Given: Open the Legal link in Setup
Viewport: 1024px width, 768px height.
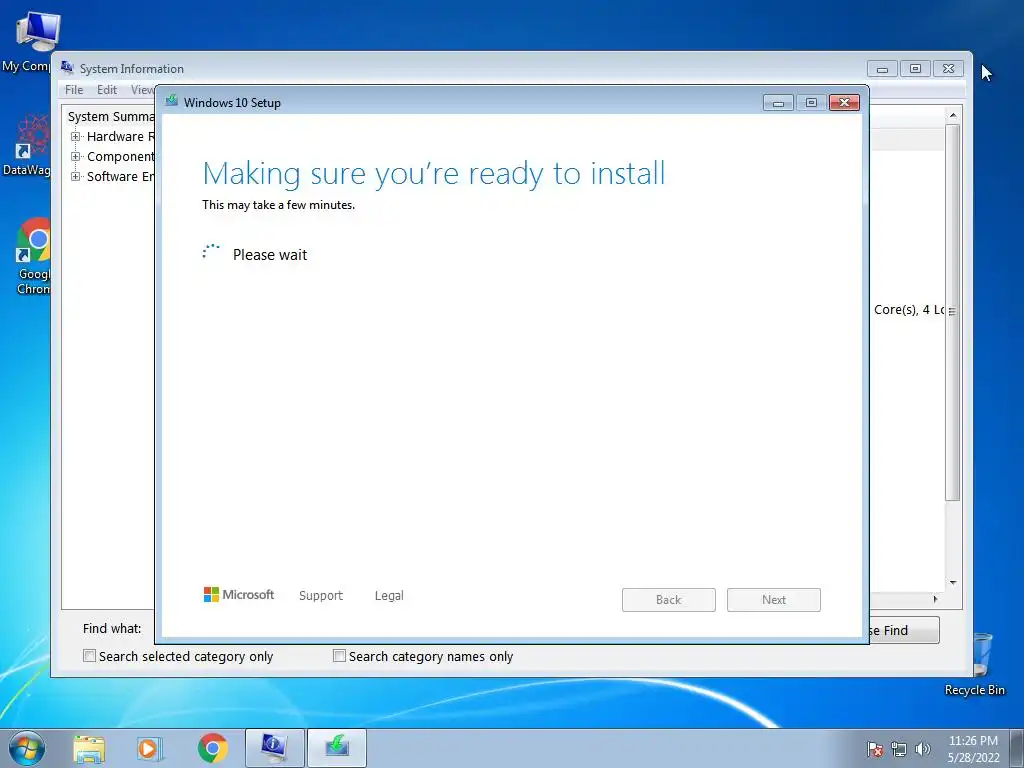Looking at the screenshot, I should click(x=389, y=595).
